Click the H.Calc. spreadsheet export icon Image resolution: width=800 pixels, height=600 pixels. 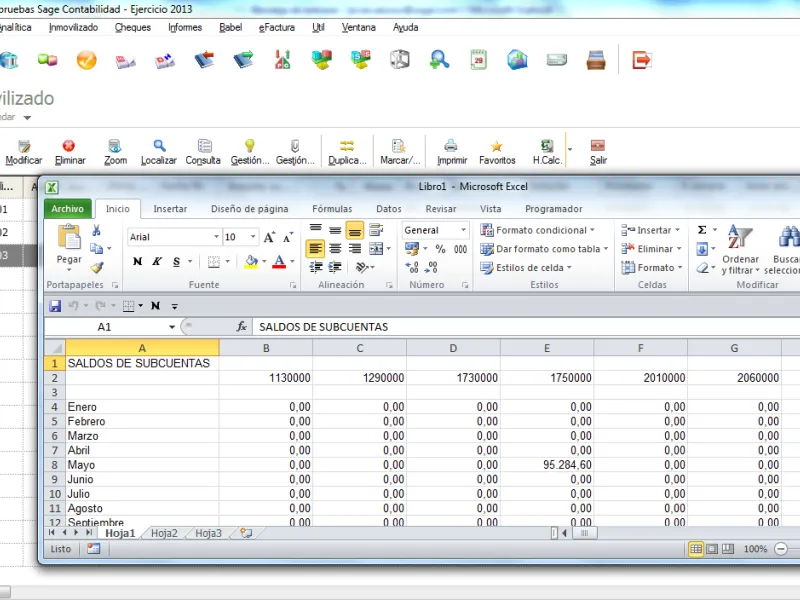(547, 152)
